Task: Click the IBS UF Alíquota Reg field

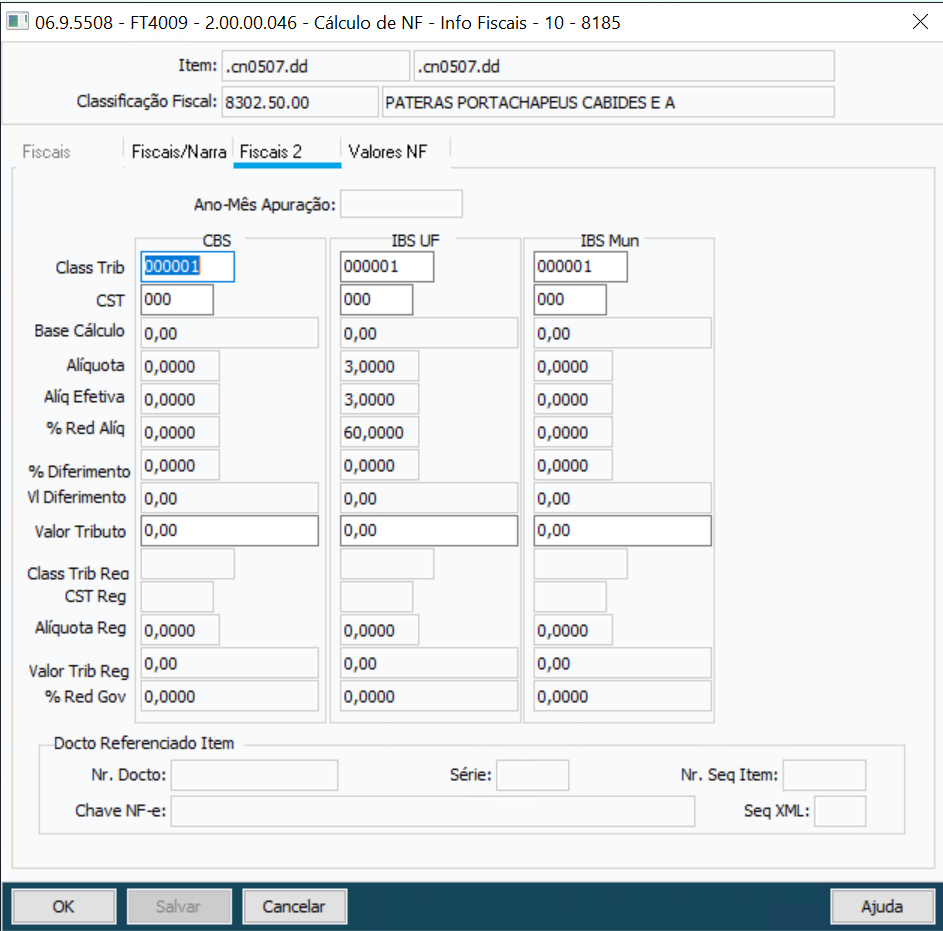Action: pyautogui.click(x=379, y=630)
